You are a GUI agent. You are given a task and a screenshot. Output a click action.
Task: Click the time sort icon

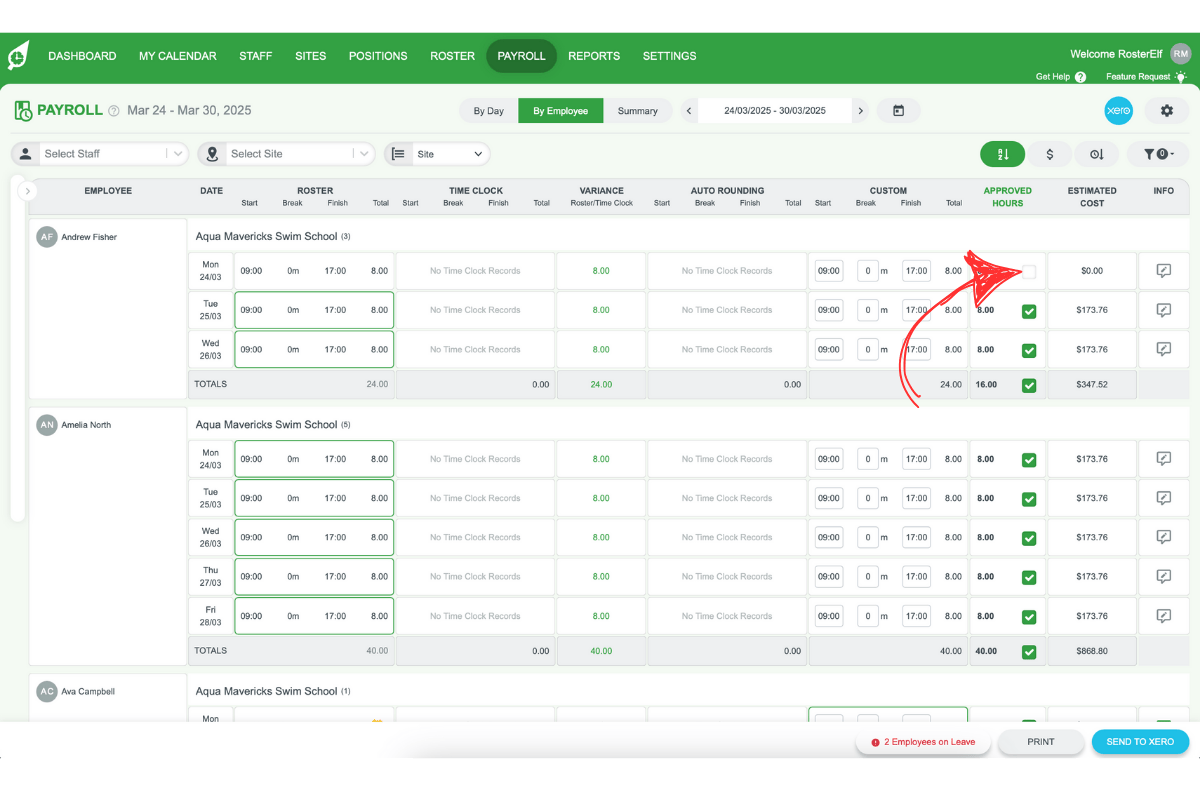(1097, 154)
